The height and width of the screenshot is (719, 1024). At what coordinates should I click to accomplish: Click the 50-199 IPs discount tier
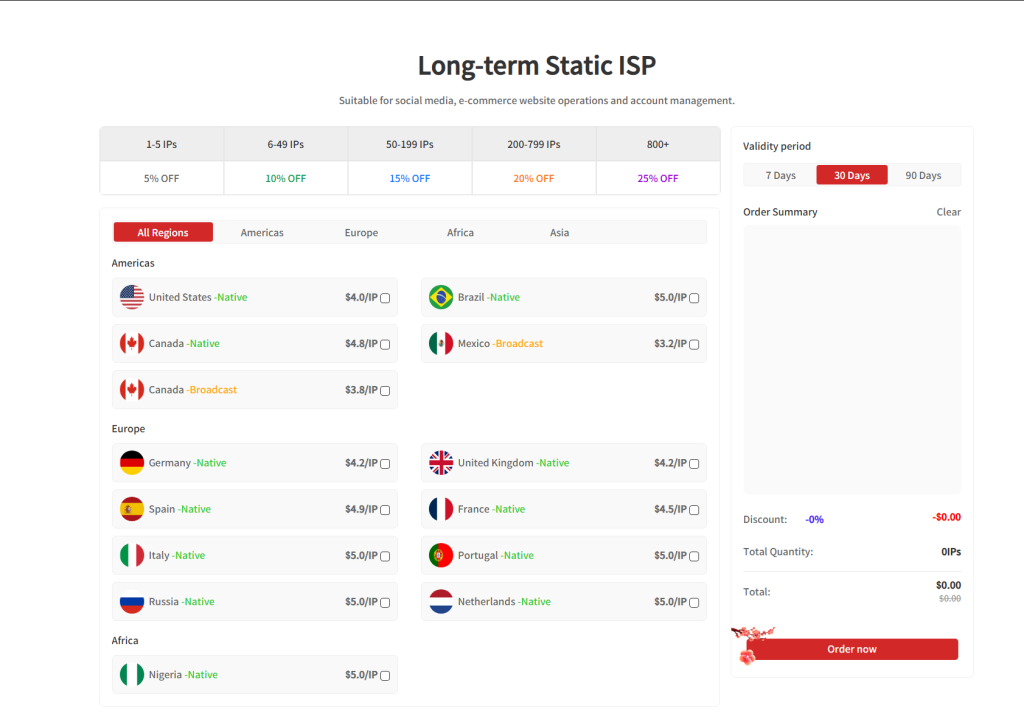click(409, 144)
